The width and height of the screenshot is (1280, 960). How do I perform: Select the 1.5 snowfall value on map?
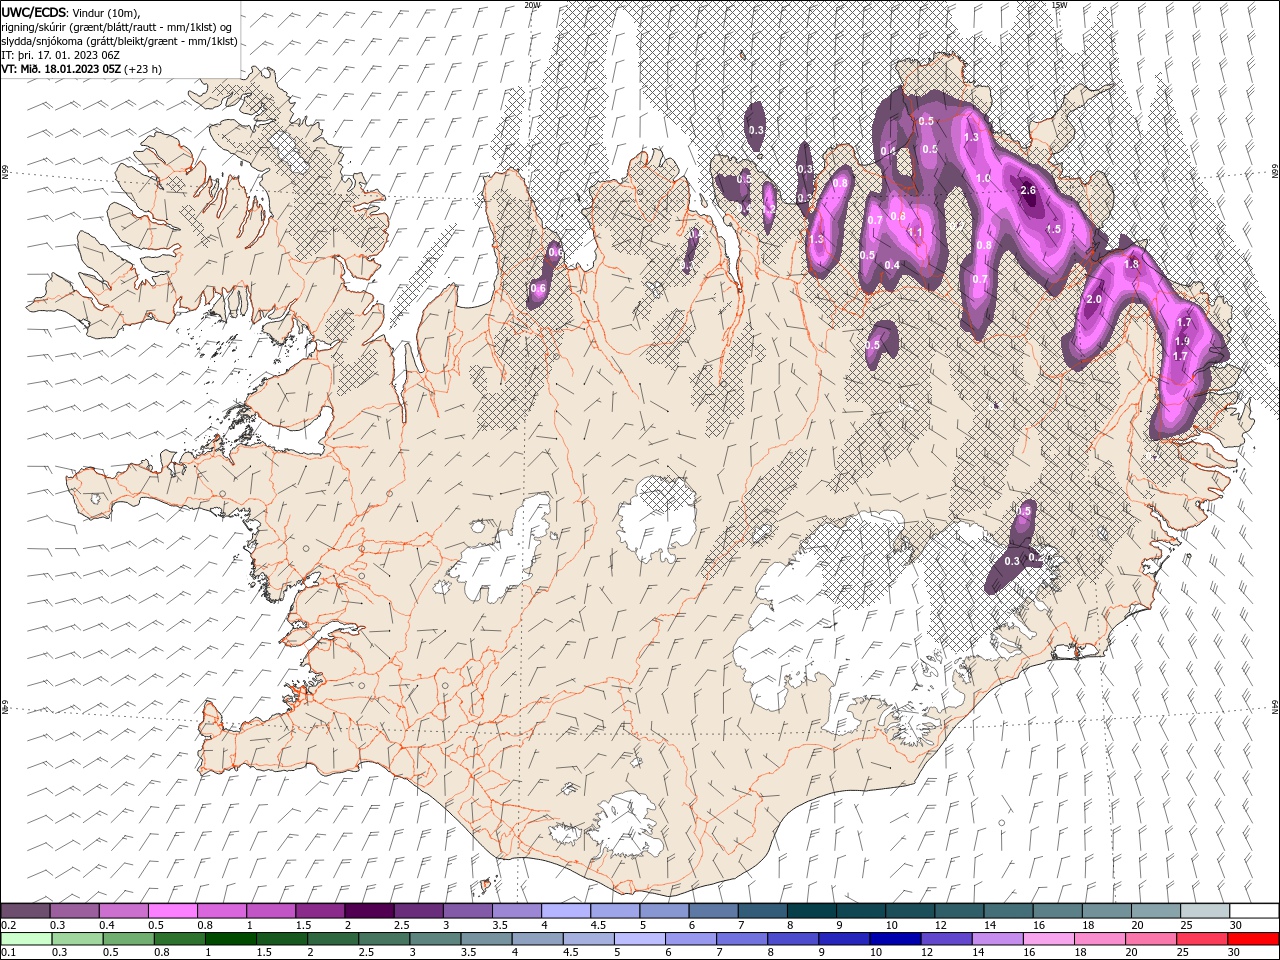click(x=1053, y=229)
